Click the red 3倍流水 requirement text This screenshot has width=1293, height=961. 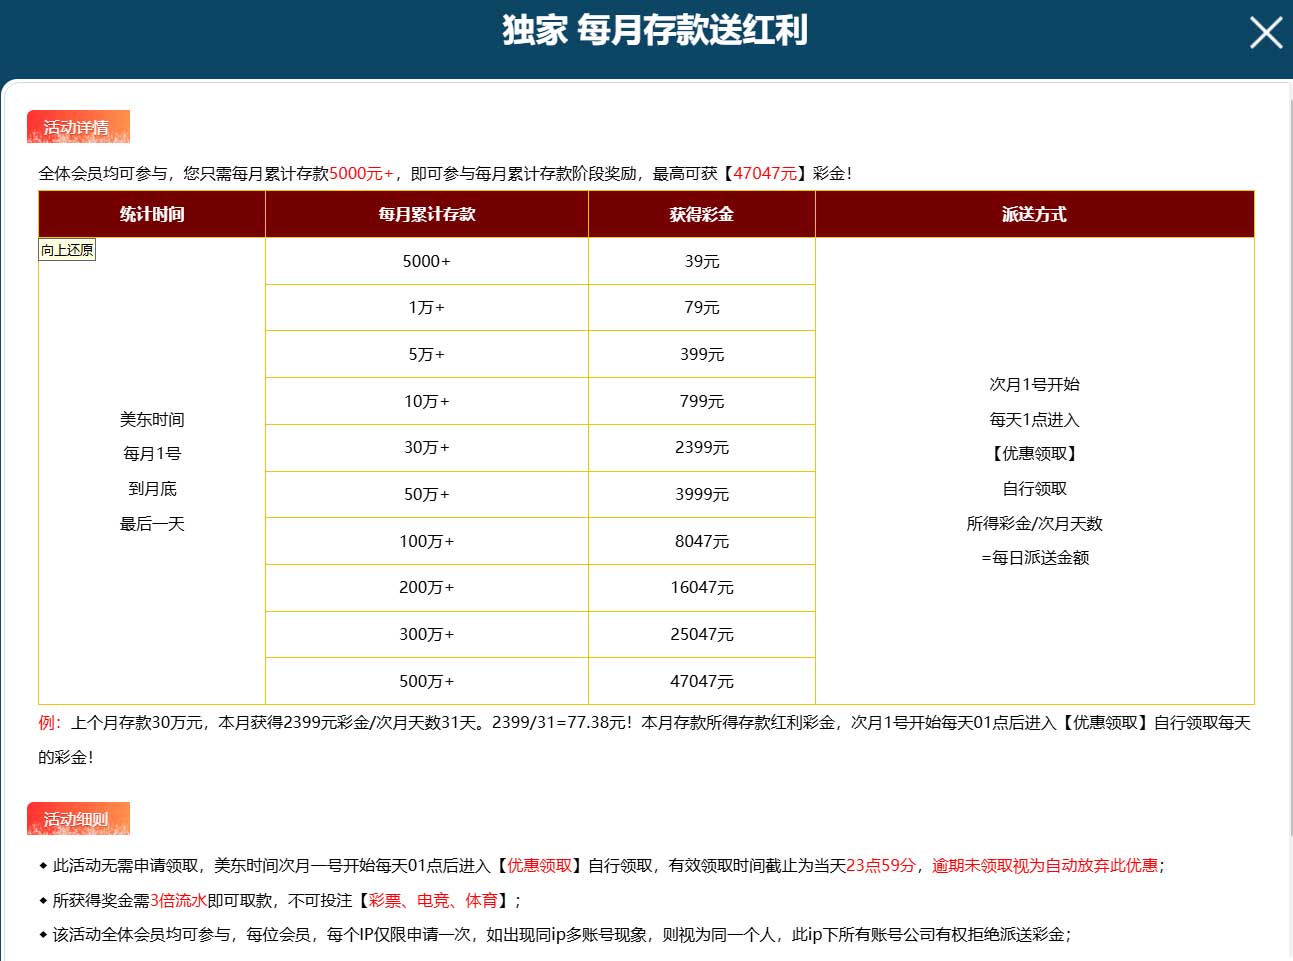[178, 901]
